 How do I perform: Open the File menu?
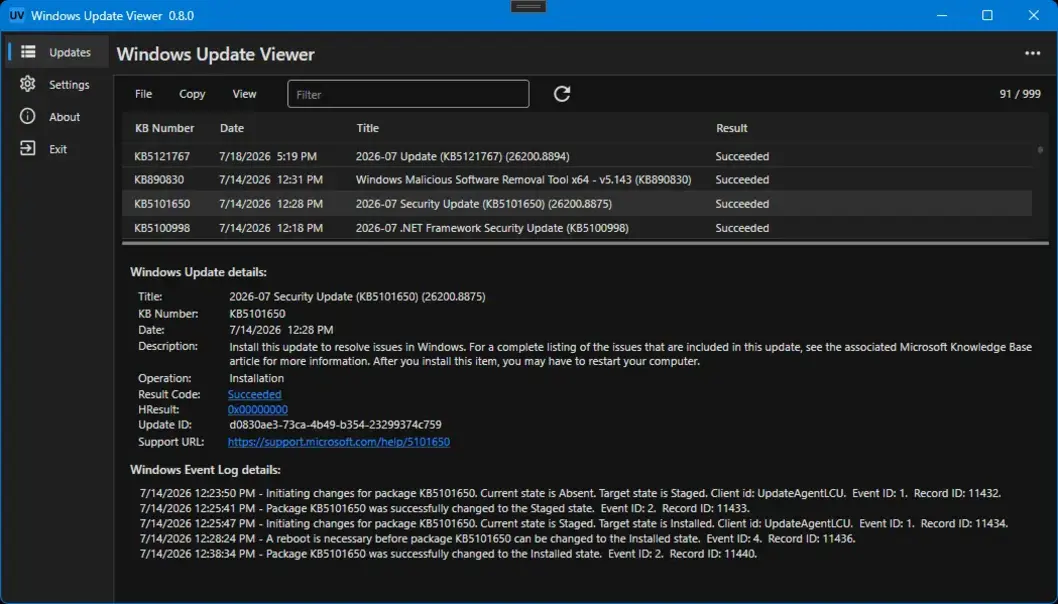point(143,94)
